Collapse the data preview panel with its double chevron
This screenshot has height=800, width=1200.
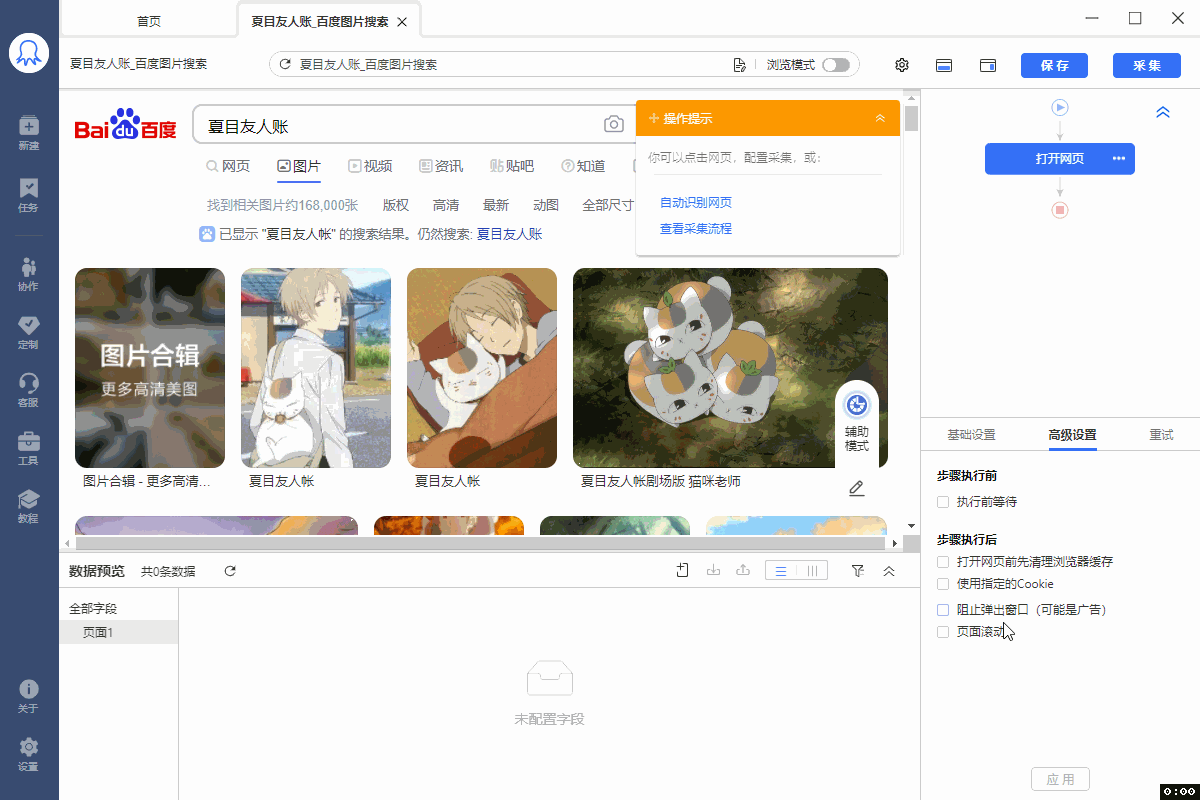pyautogui.click(x=889, y=571)
